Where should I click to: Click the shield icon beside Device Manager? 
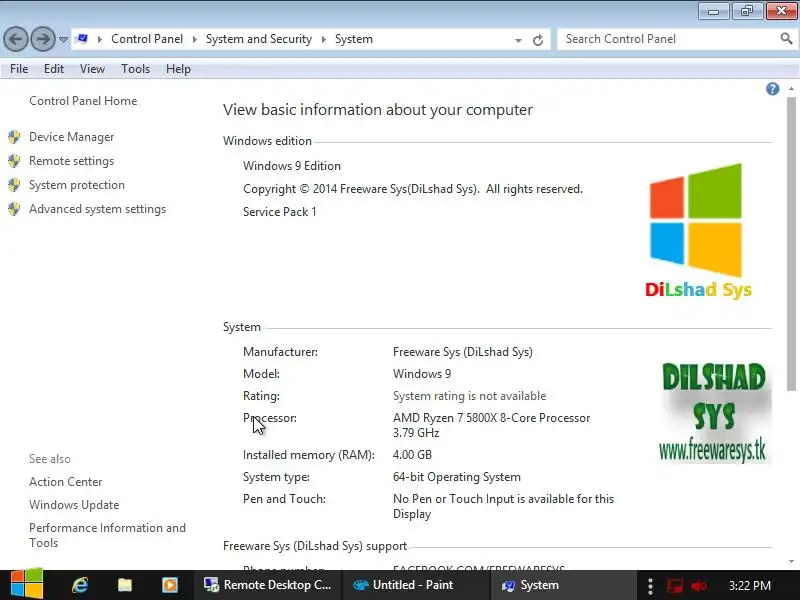[14, 137]
